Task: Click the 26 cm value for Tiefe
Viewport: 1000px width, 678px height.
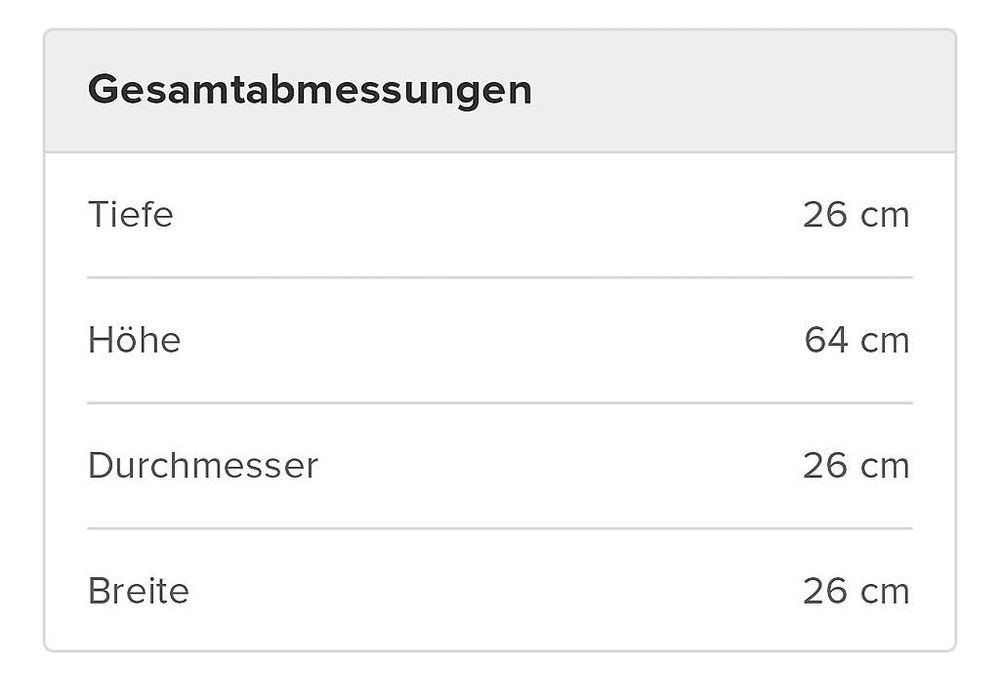Action: coord(857,214)
